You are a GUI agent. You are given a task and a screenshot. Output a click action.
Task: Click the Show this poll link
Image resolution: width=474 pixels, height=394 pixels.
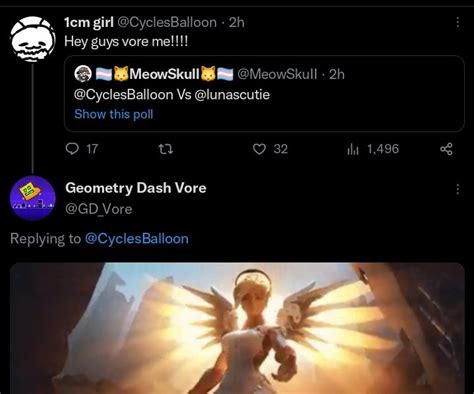click(114, 114)
